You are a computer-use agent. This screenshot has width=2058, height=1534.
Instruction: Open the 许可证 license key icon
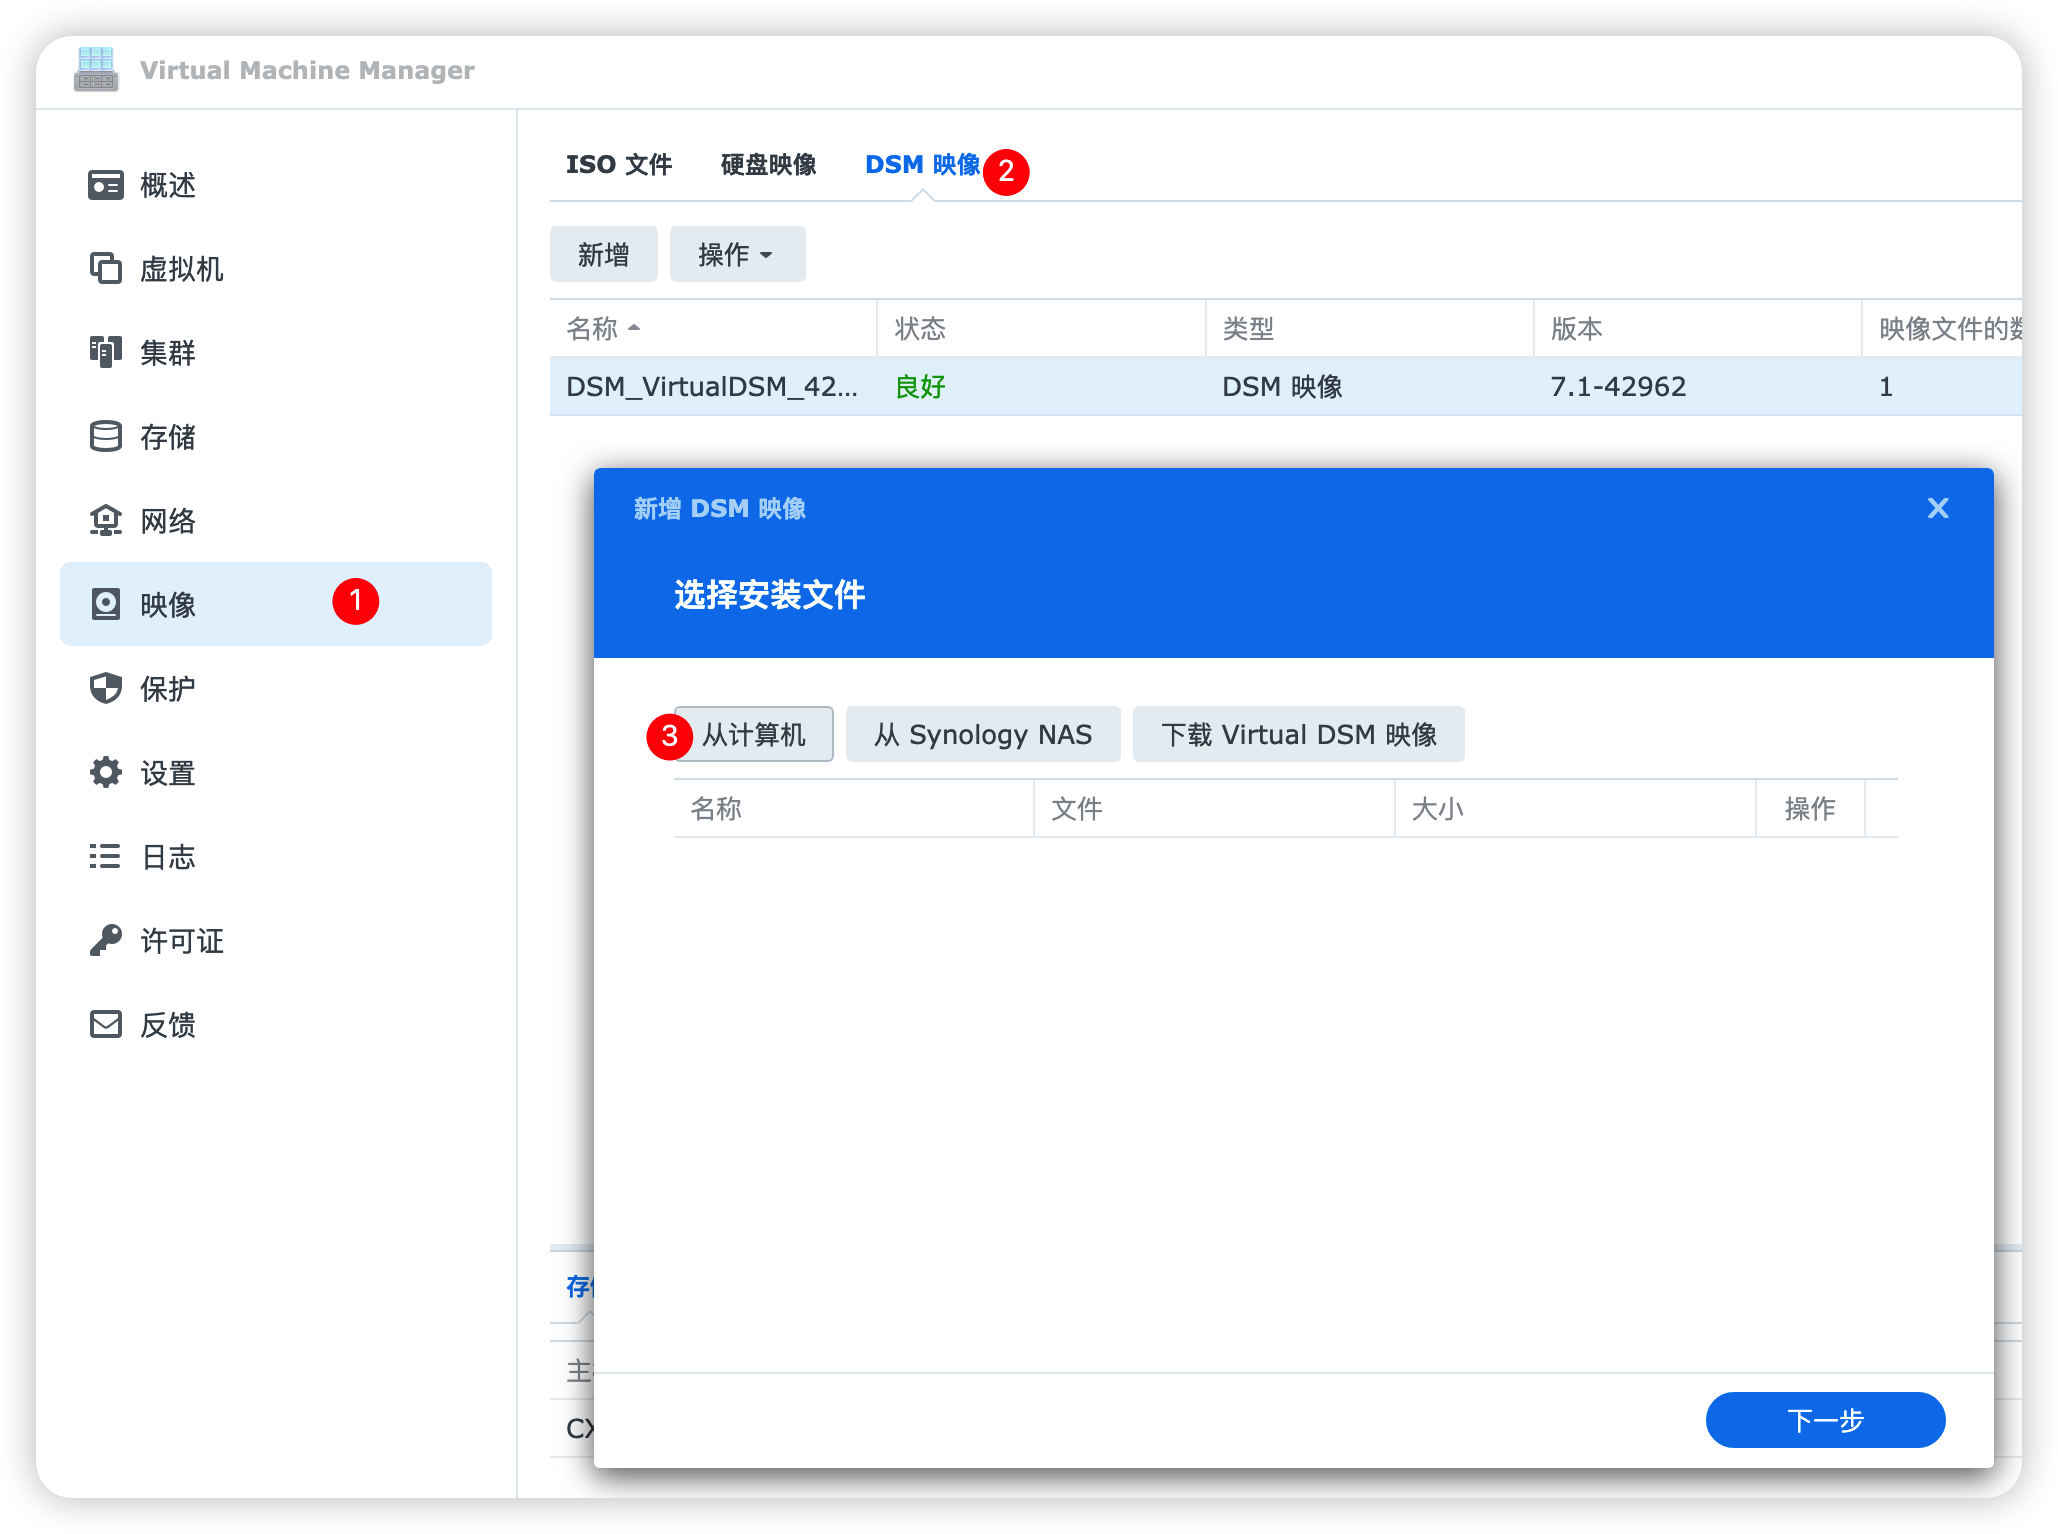click(x=105, y=940)
